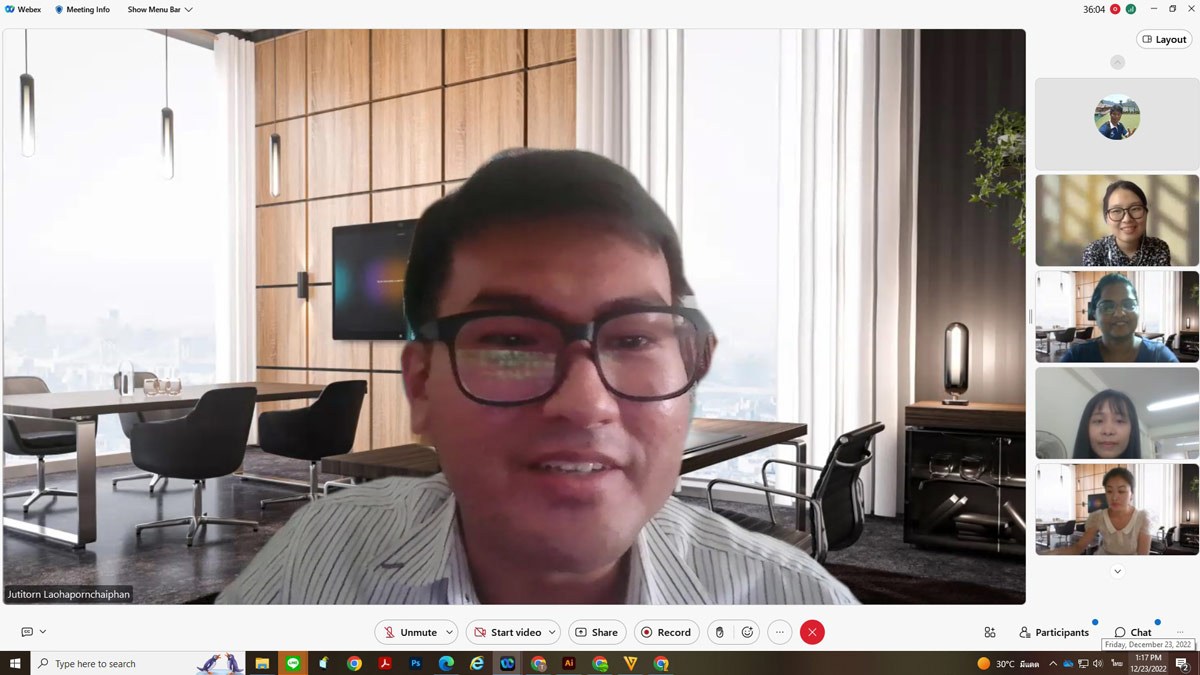Open Photoshop from the Windows taskbar
1200x675 pixels.
pos(415,663)
